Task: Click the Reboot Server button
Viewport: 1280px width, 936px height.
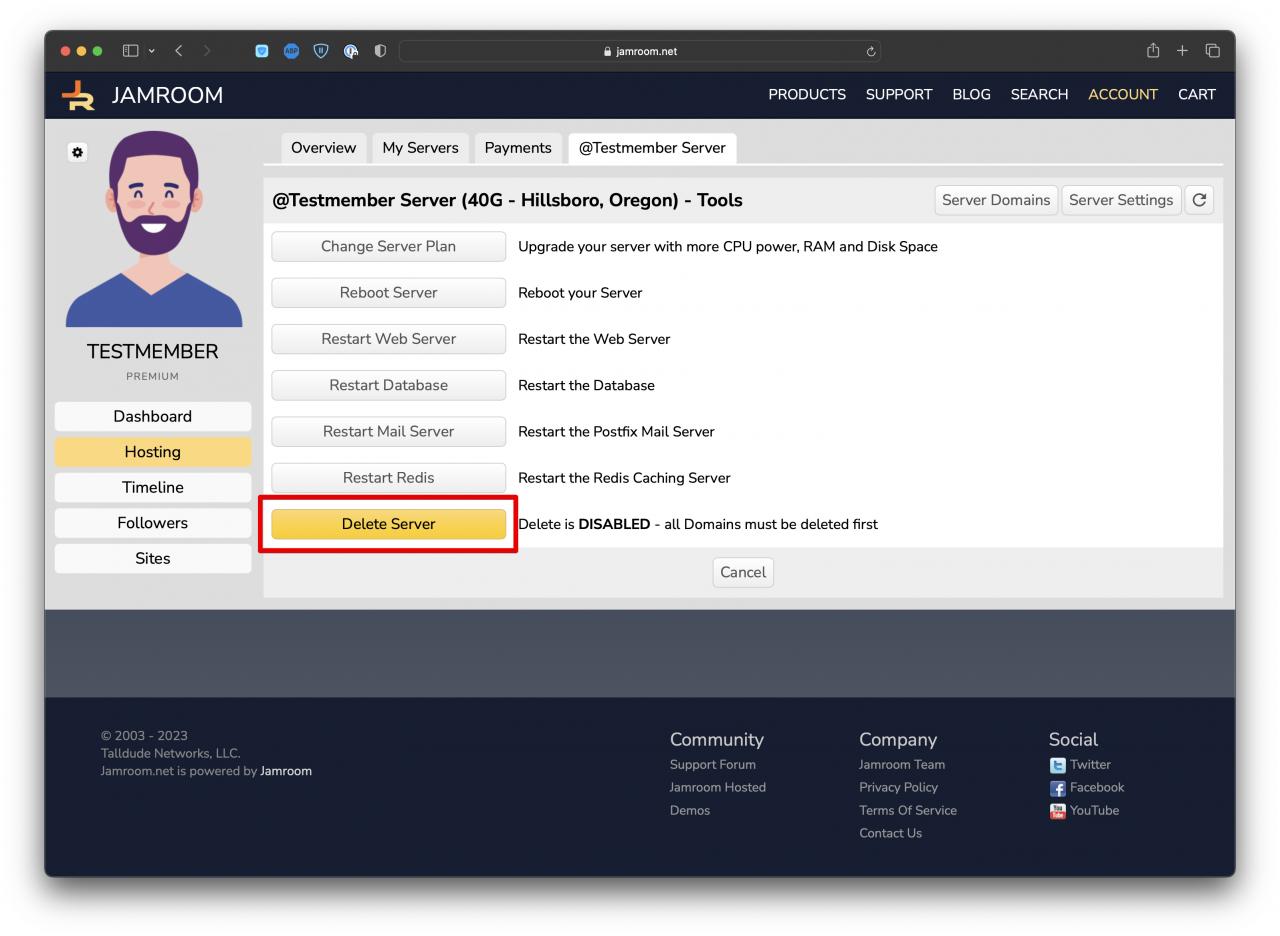Action: [388, 293]
